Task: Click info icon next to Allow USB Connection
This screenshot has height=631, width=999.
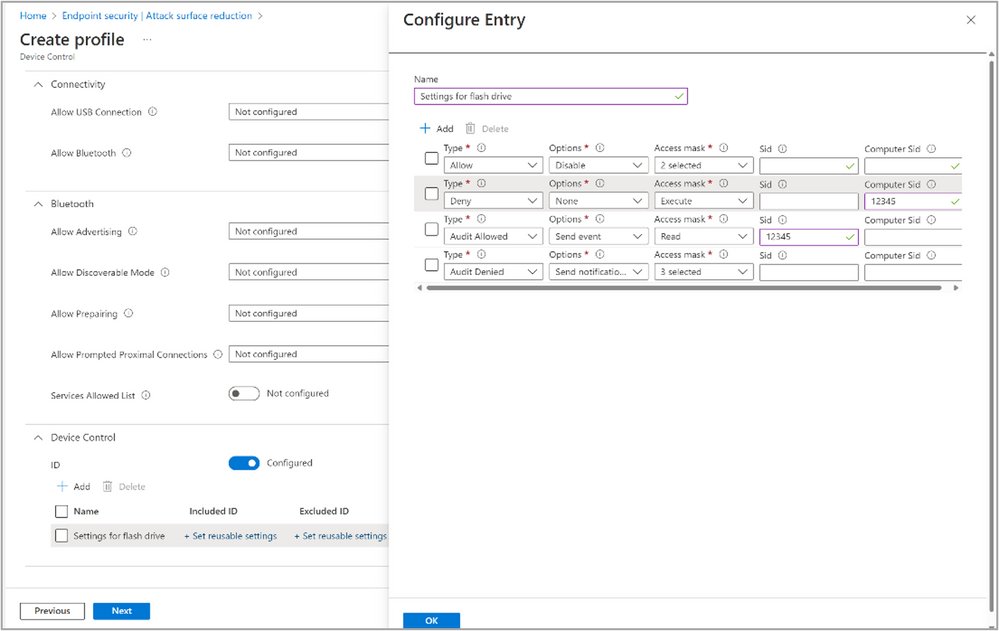Action: tap(153, 112)
